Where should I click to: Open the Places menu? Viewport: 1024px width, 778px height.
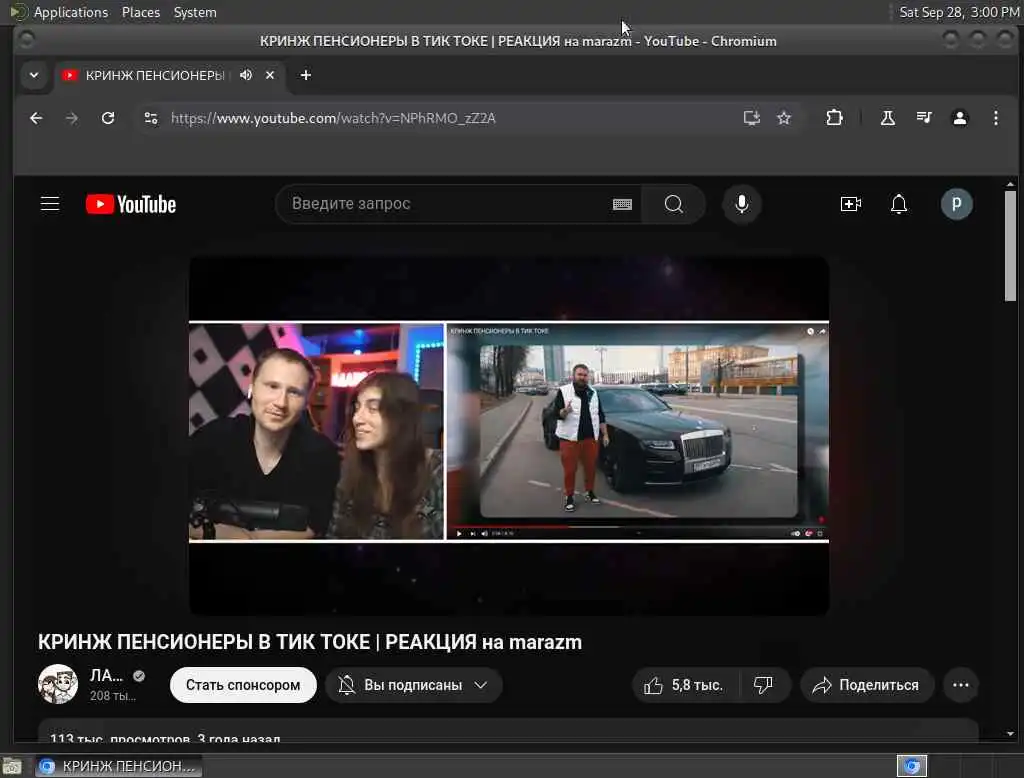click(140, 12)
